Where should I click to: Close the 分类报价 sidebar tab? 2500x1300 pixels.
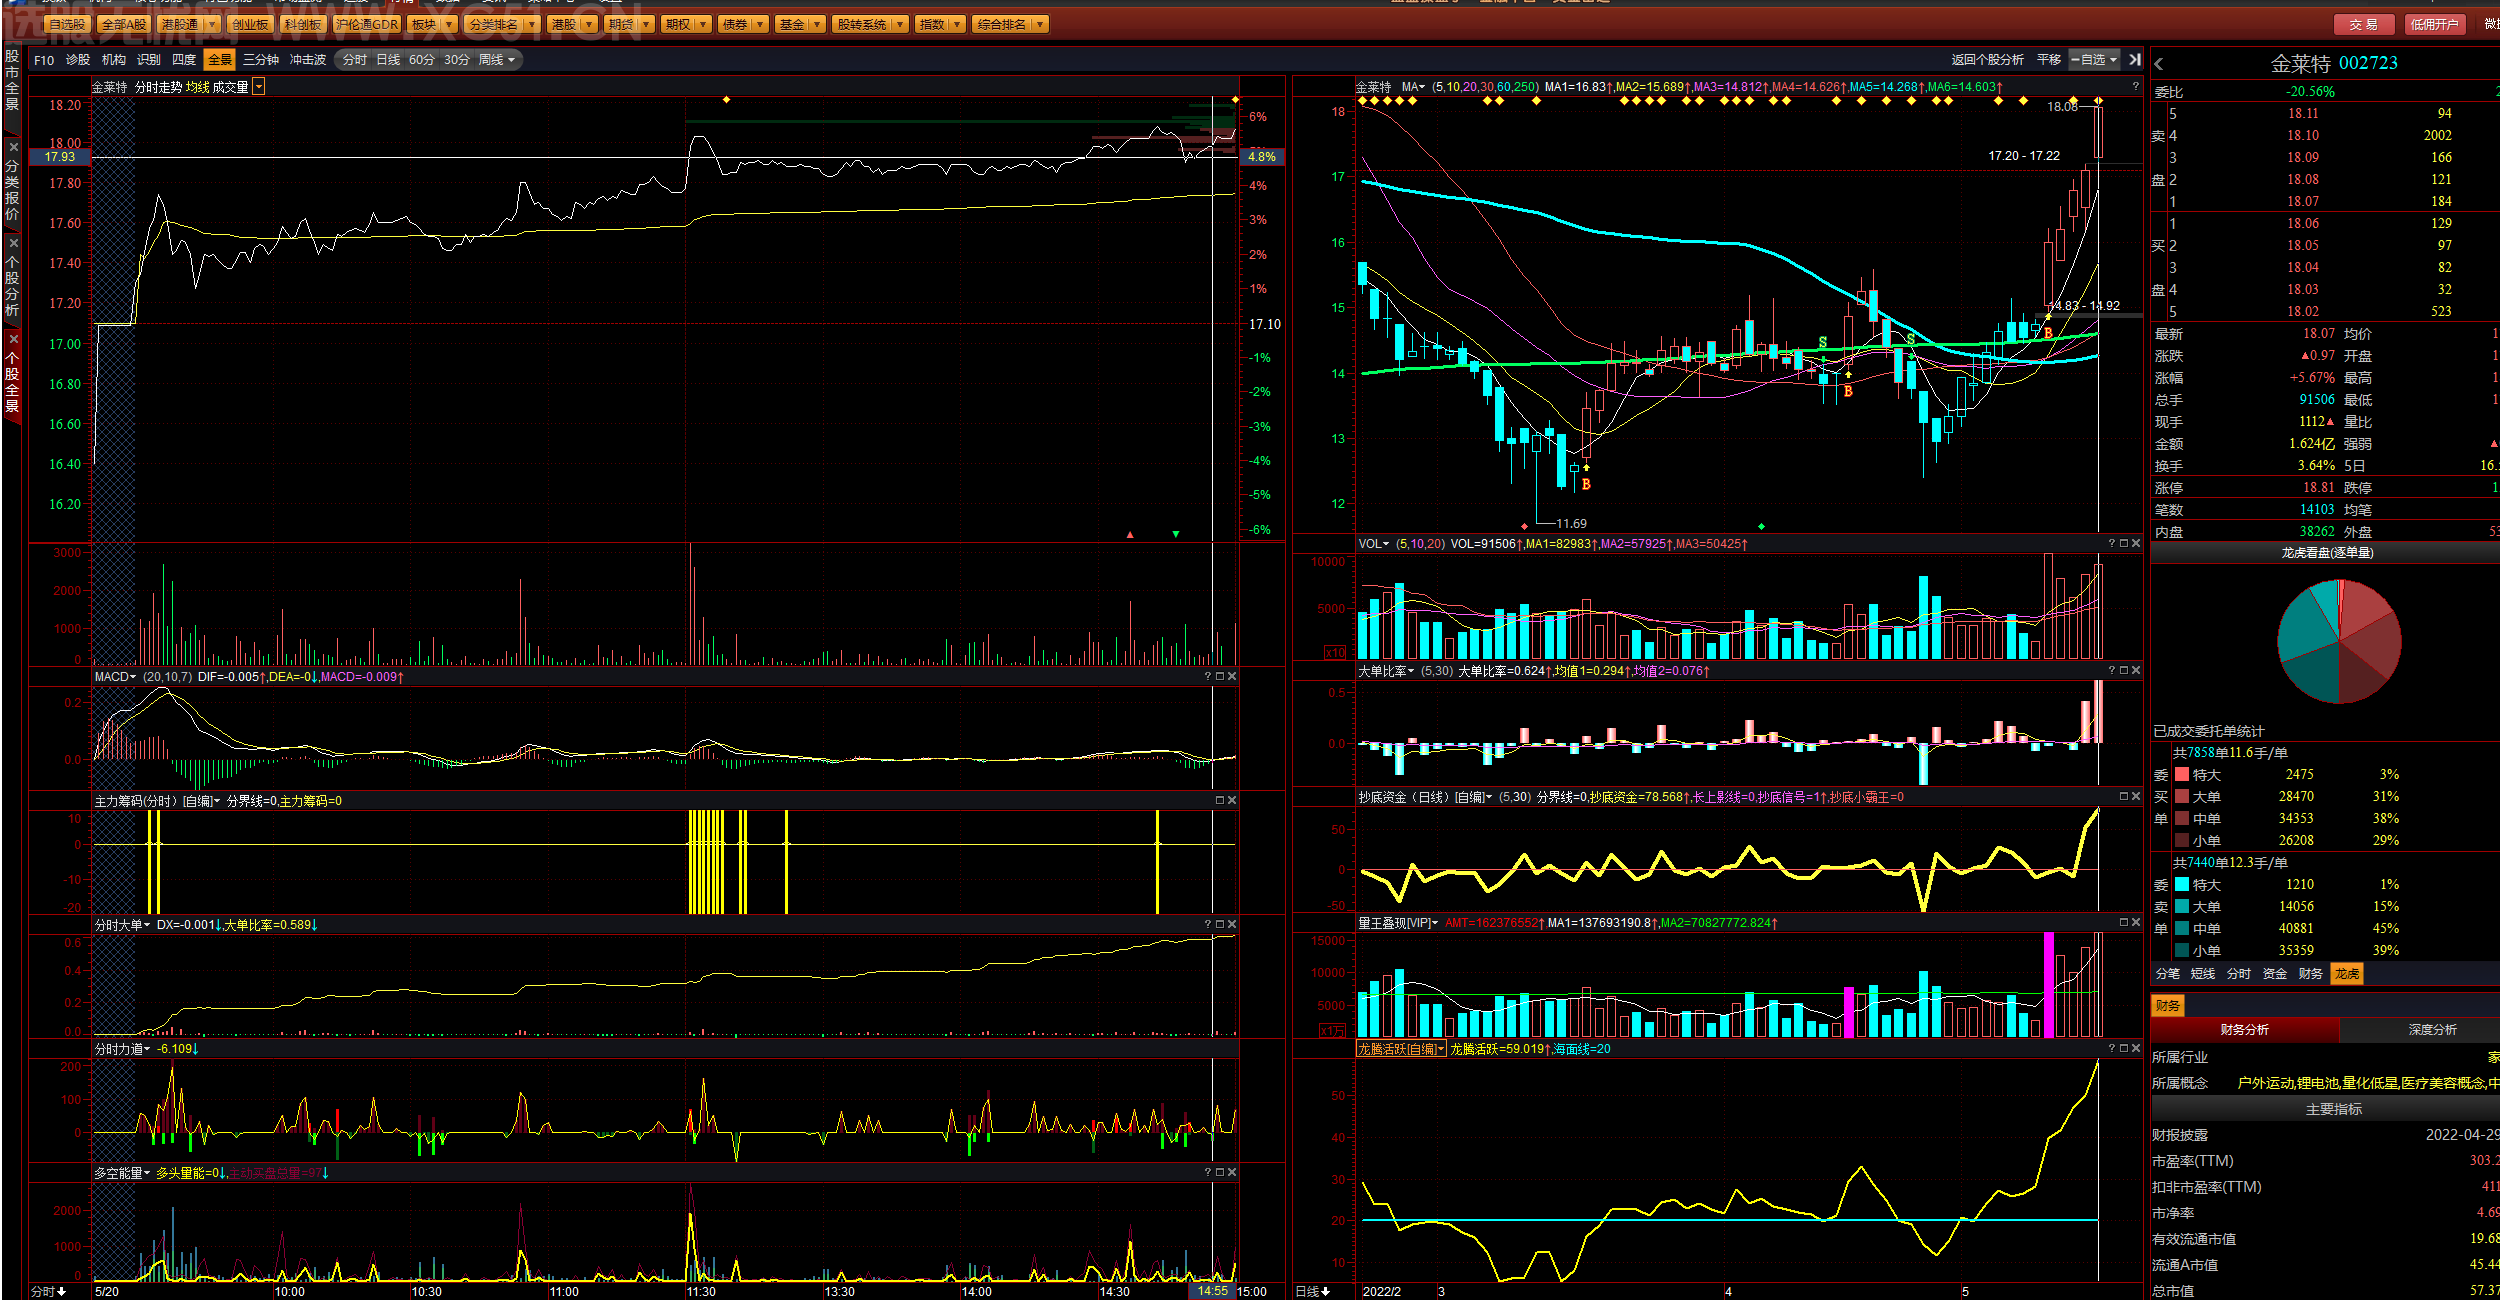13,147
